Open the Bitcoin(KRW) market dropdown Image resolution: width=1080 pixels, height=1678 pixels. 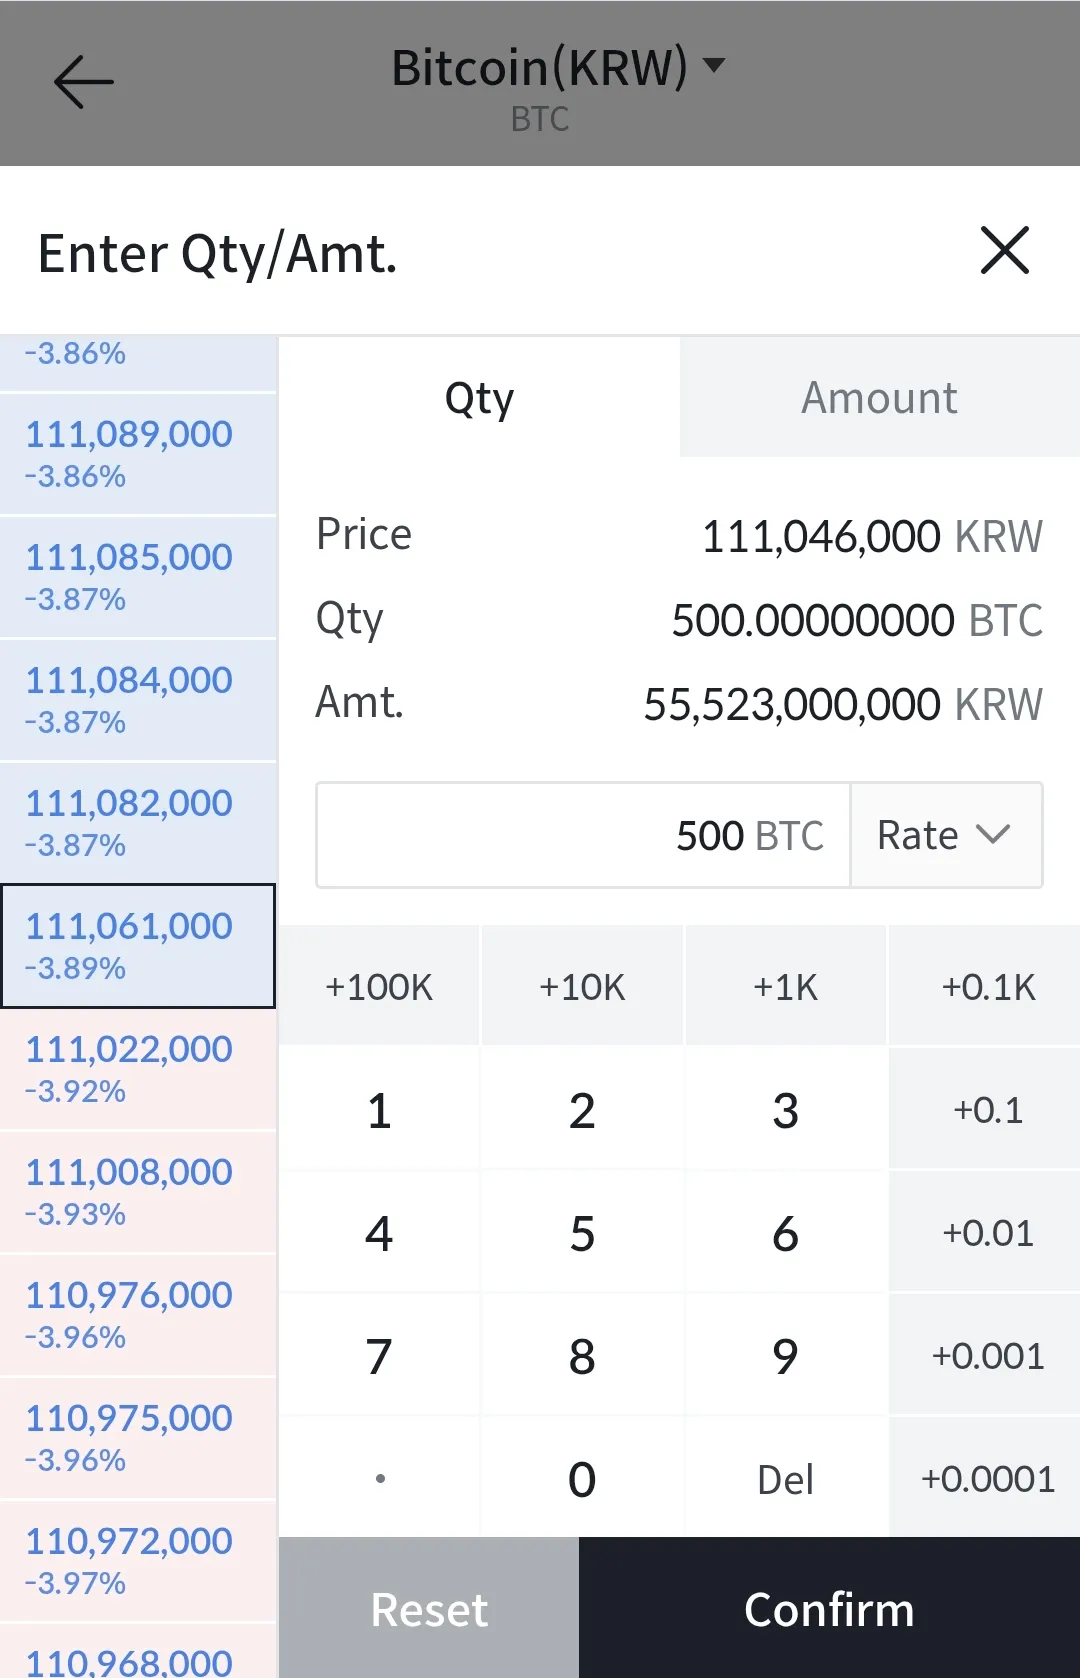coord(556,68)
